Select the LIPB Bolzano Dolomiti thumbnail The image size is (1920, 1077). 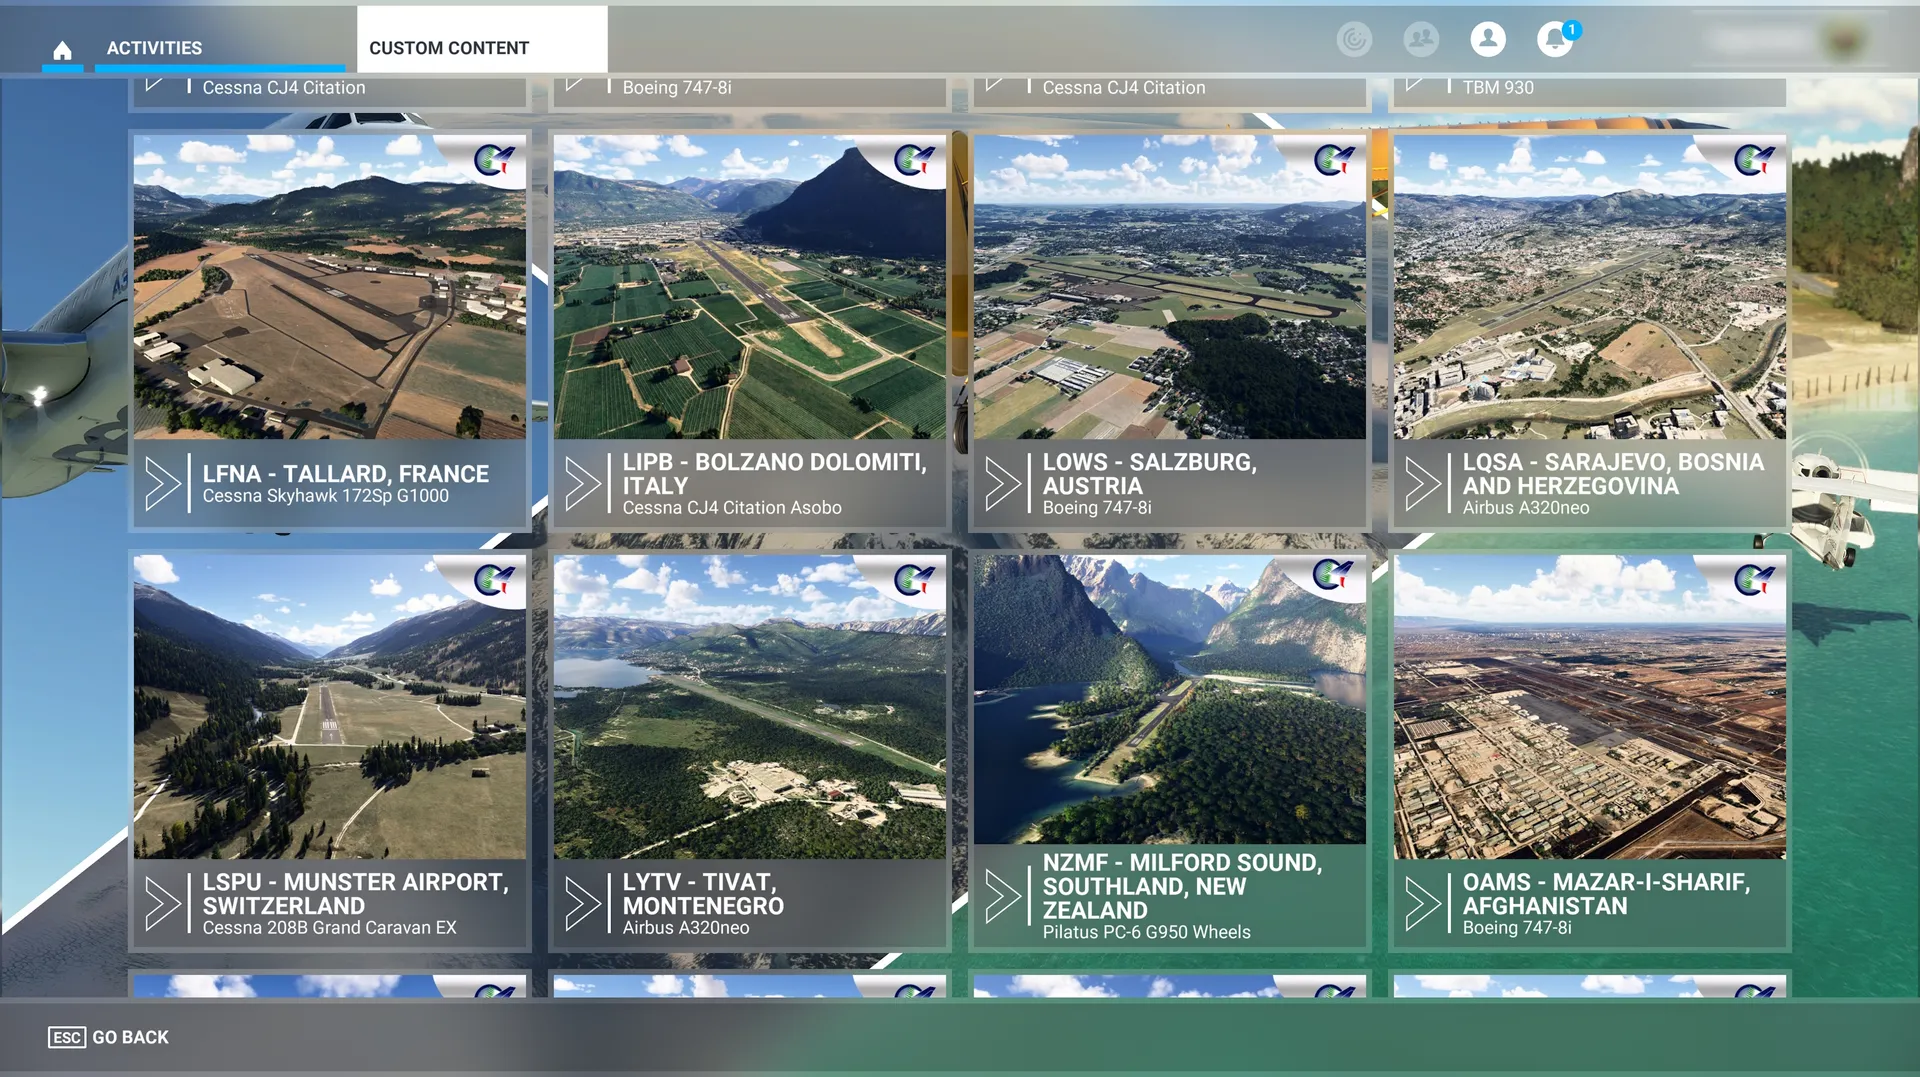click(x=750, y=287)
